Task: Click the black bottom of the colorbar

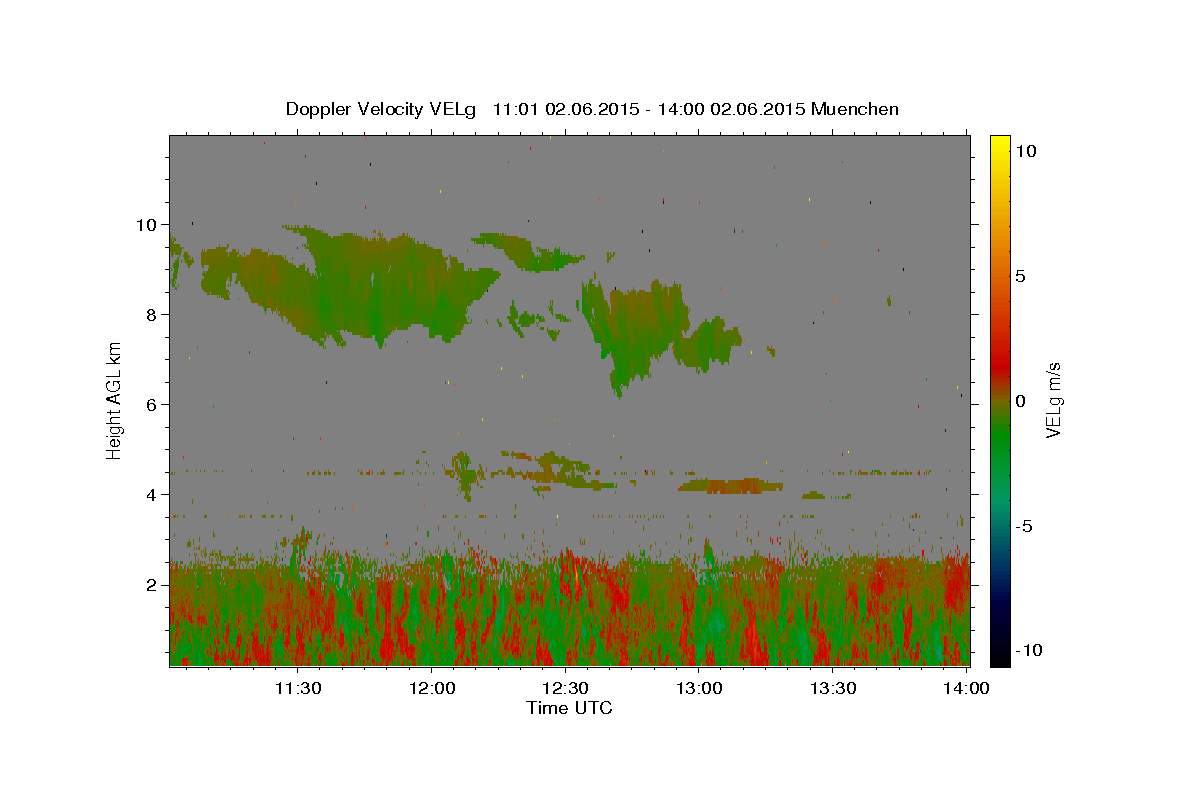Action: [1000, 656]
